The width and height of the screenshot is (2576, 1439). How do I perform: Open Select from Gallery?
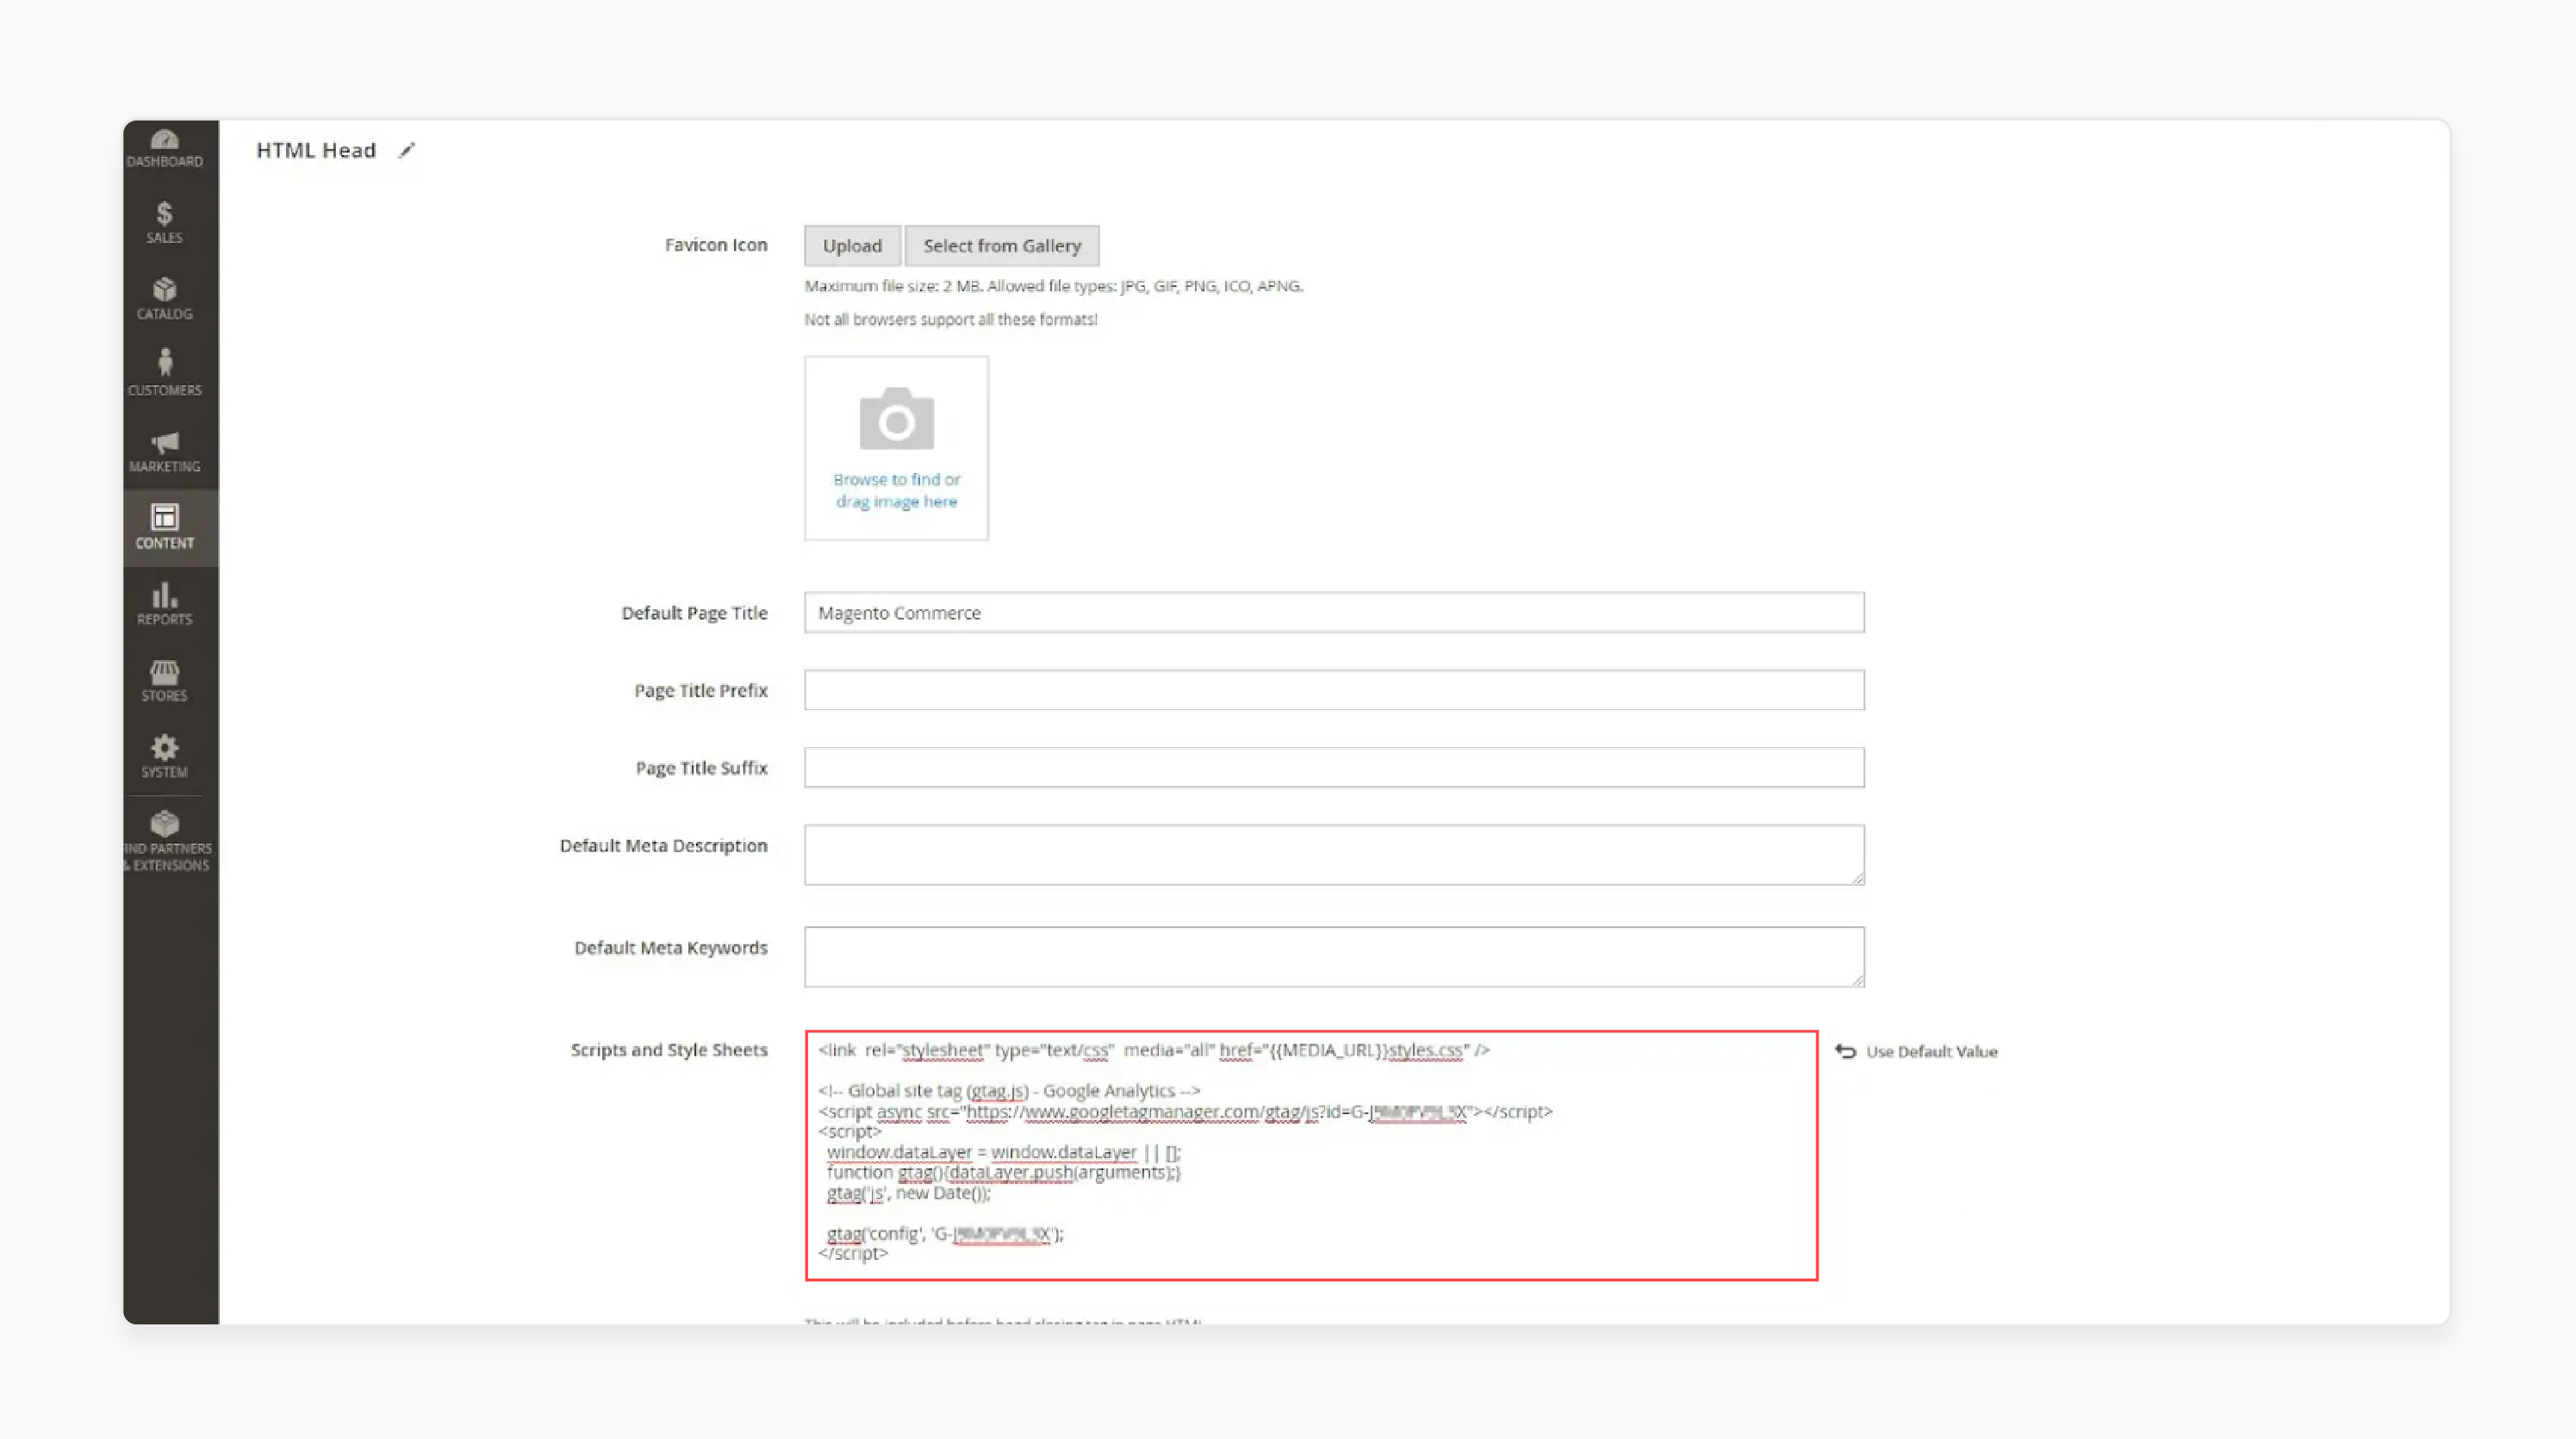click(1002, 245)
